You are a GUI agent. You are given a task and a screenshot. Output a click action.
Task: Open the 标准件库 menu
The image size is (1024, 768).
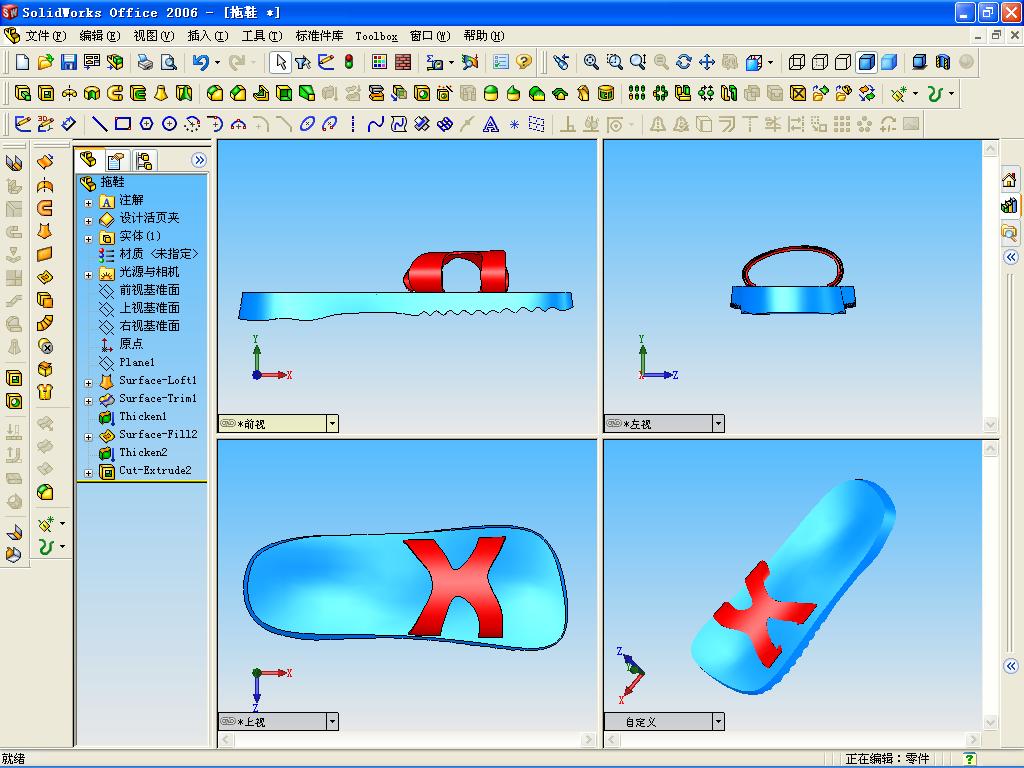(319, 36)
